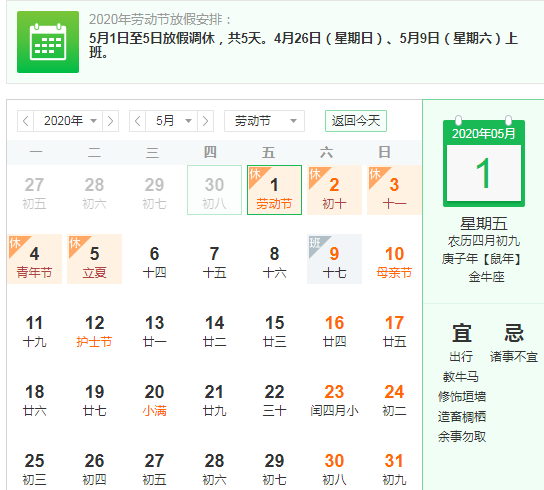The height and width of the screenshot is (490, 544).
Task: Click the 2020年05月 date card
Action: (x=484, y=162)
